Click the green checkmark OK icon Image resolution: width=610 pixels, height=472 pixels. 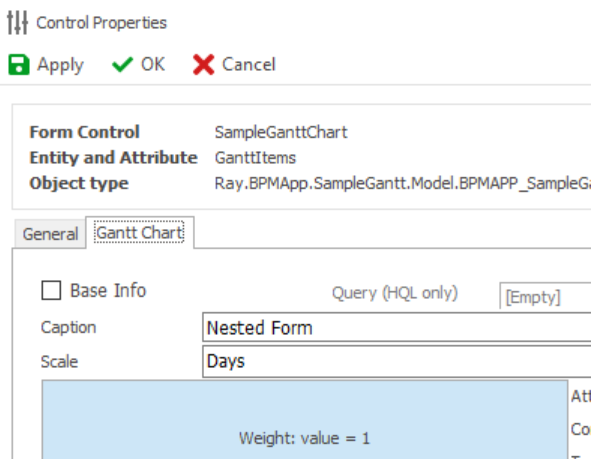[x=123, y=65]
